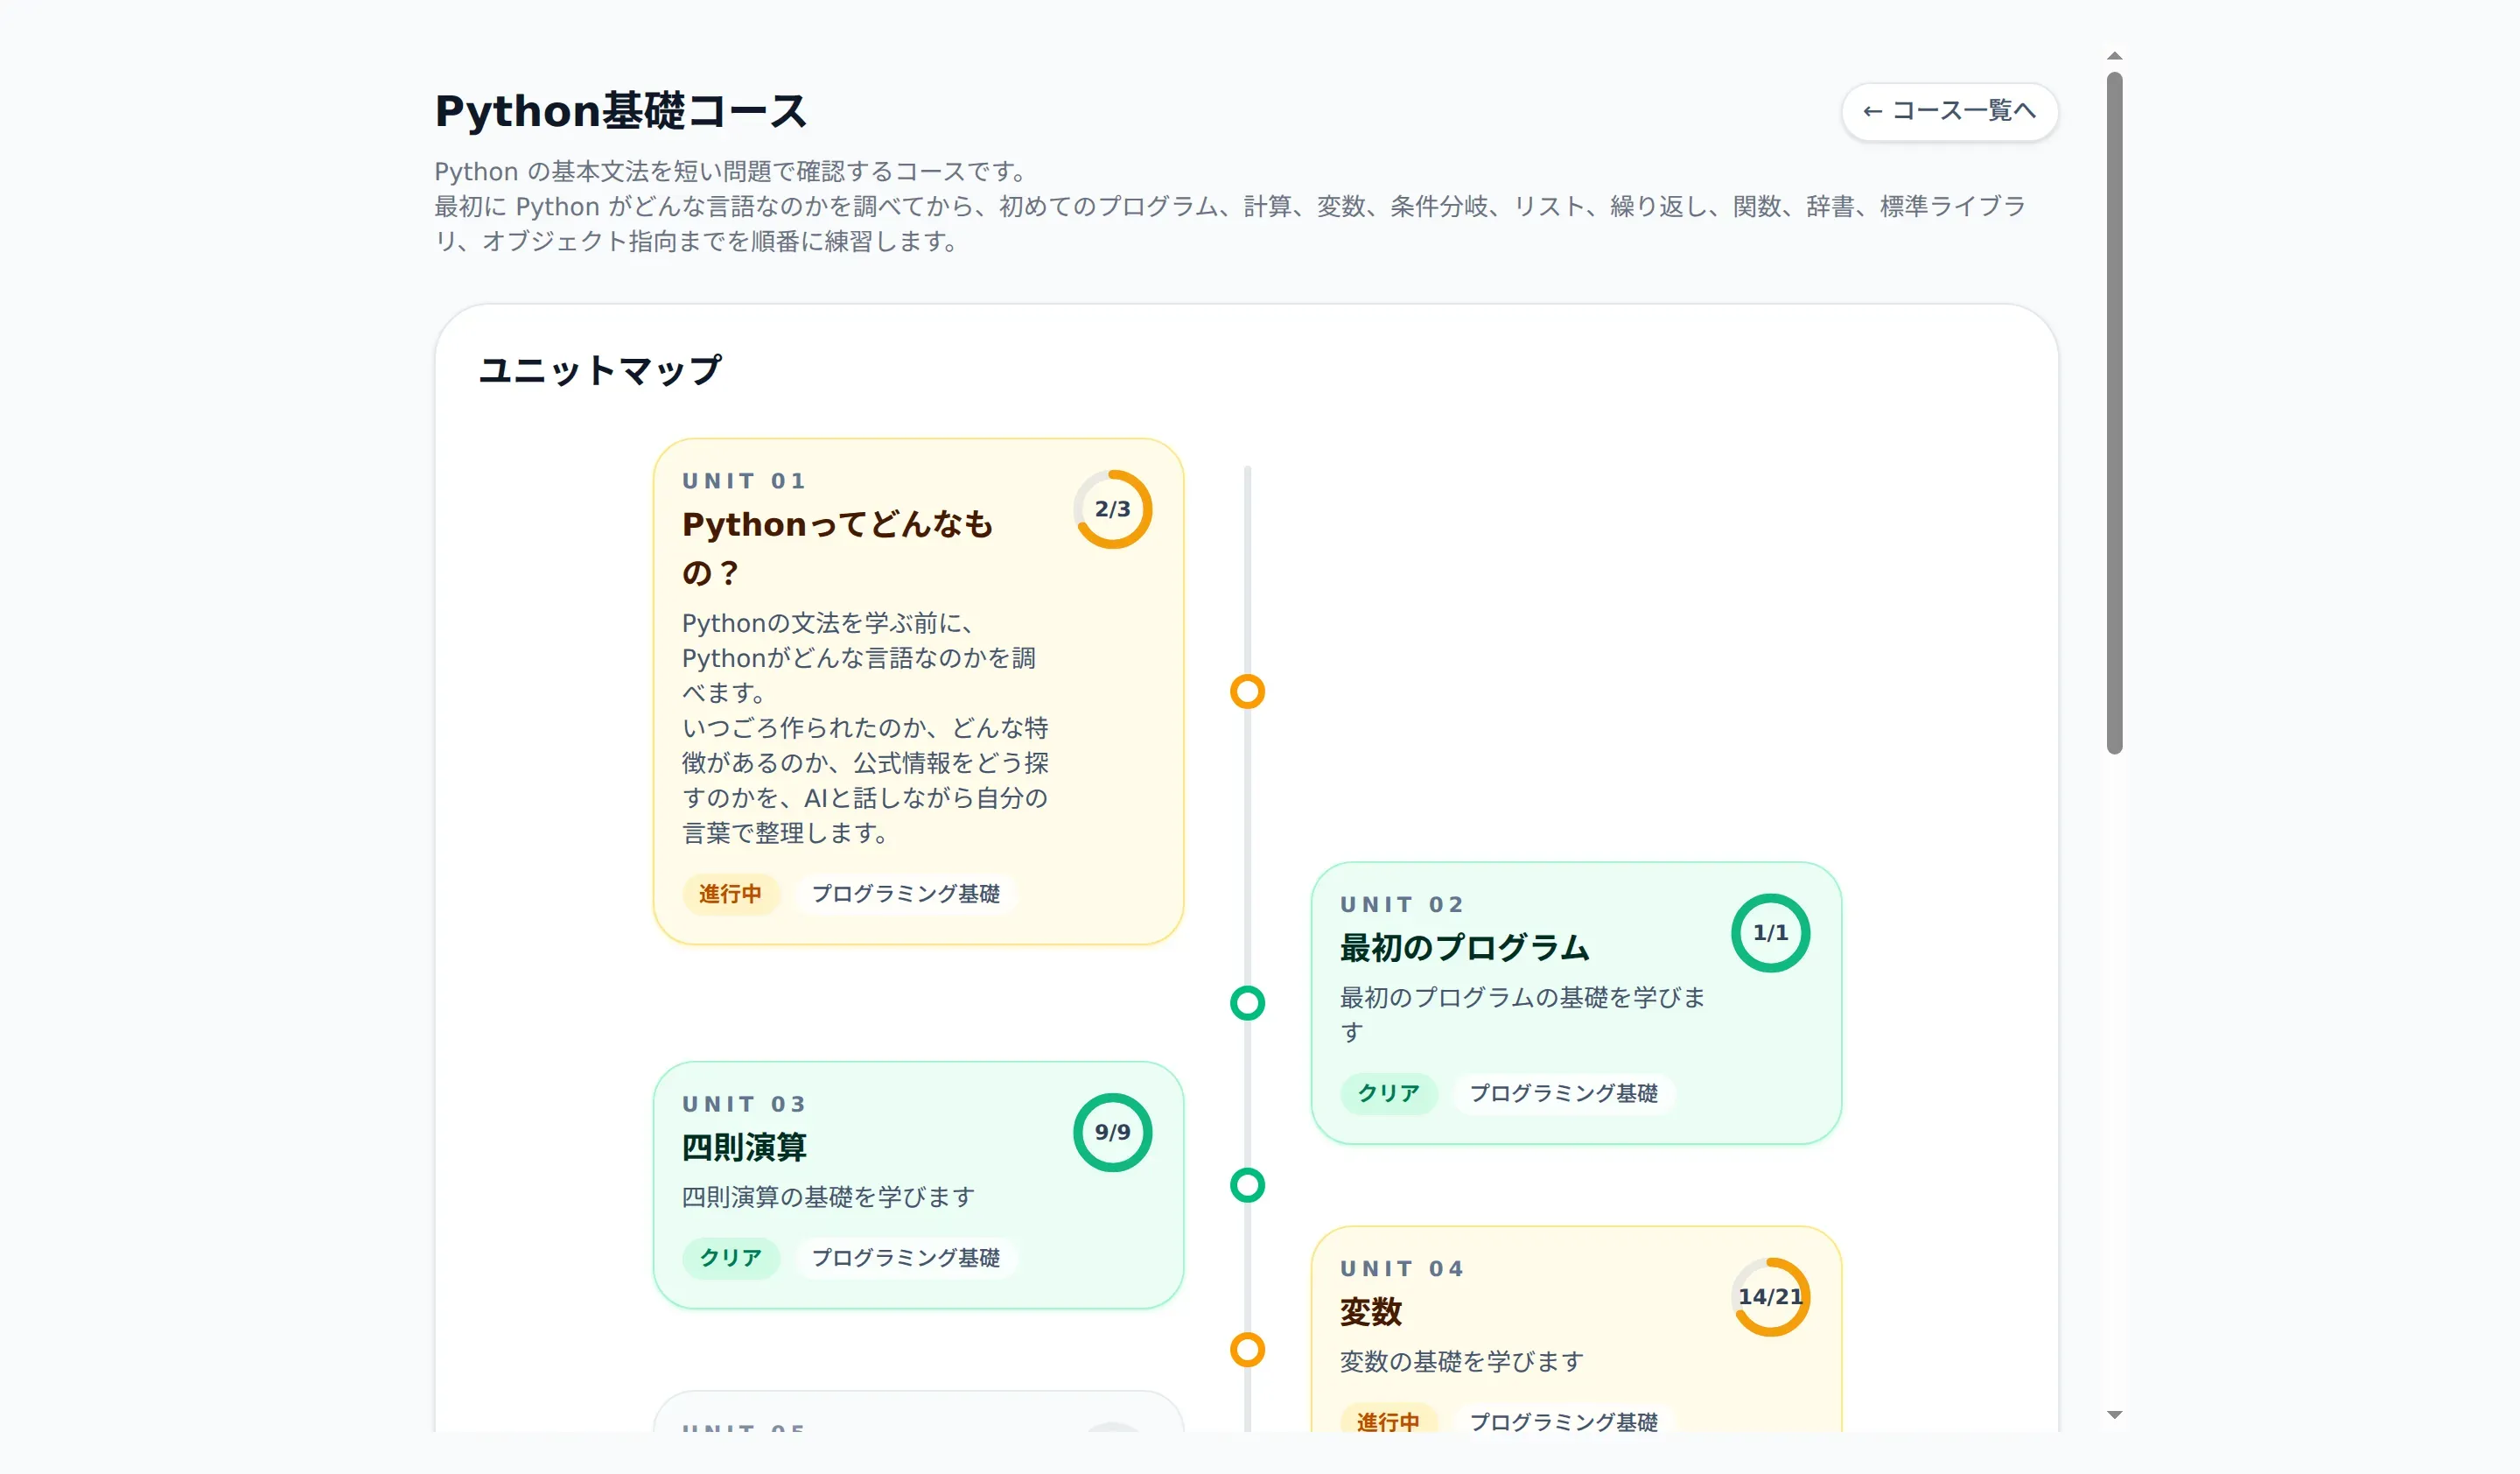Click the scrollbar up arrow
Image resolution: width=2520 pixels, height=1474 pixels.
tap(2114, 56)
